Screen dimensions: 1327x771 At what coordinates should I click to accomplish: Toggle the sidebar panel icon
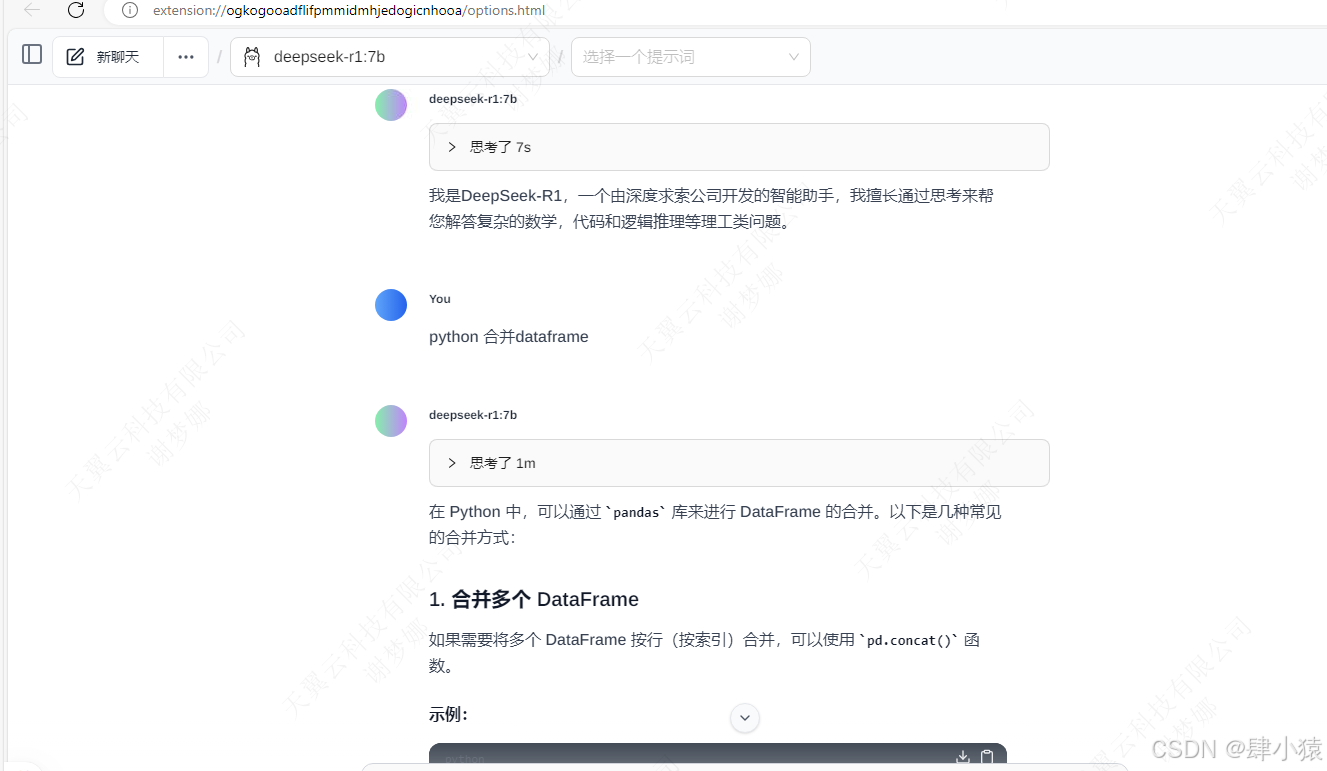[32, 55]
